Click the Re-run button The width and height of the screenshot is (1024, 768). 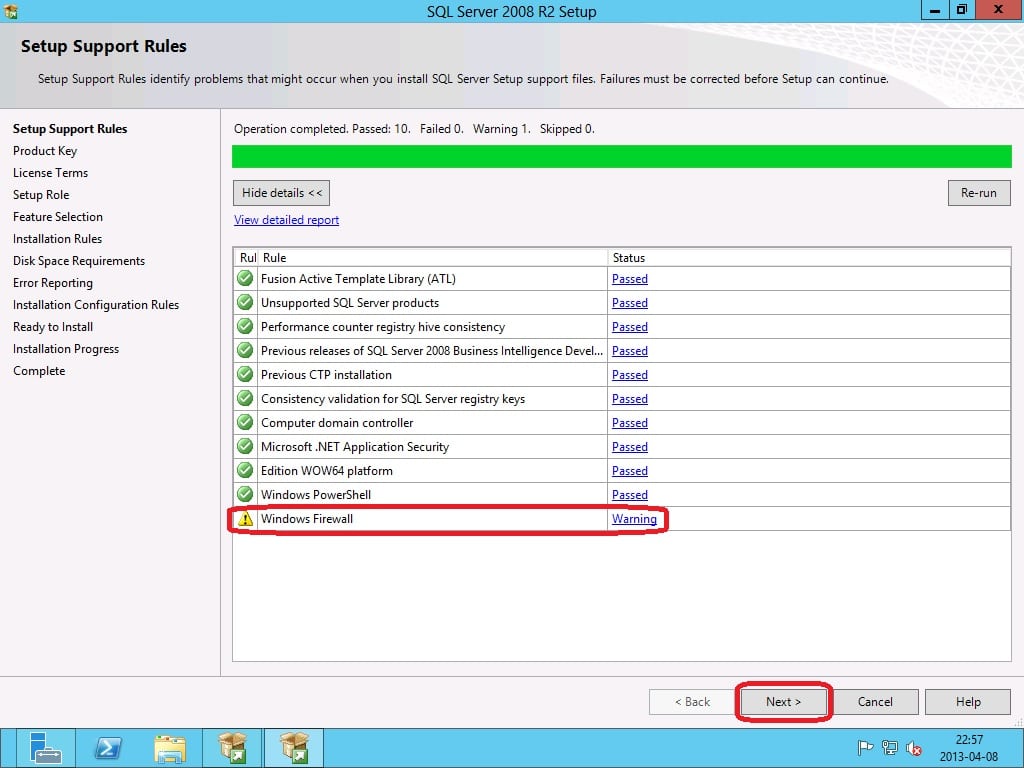tap(979, 193)
